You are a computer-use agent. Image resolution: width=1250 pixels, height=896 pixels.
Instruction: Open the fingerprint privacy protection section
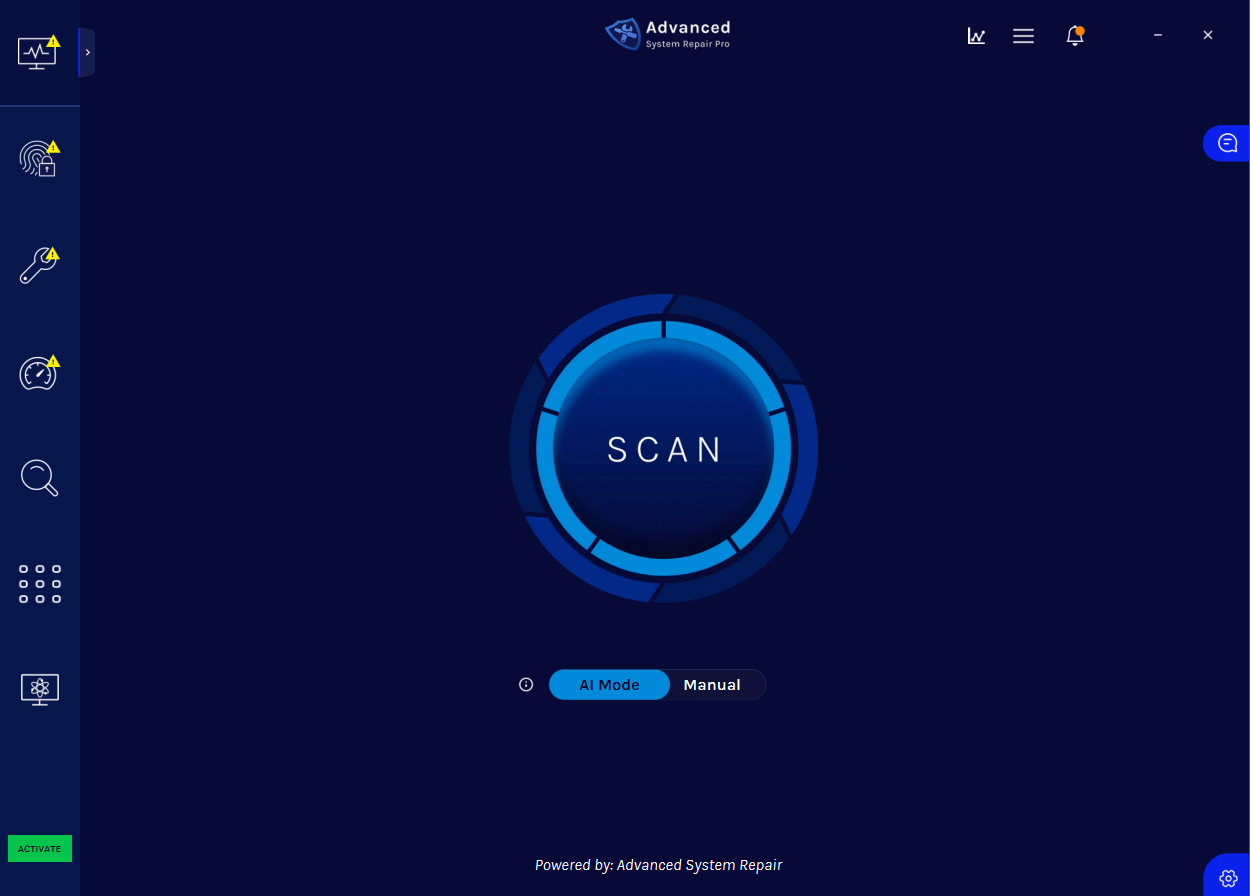pyautogui.click(x=39, y=159)
